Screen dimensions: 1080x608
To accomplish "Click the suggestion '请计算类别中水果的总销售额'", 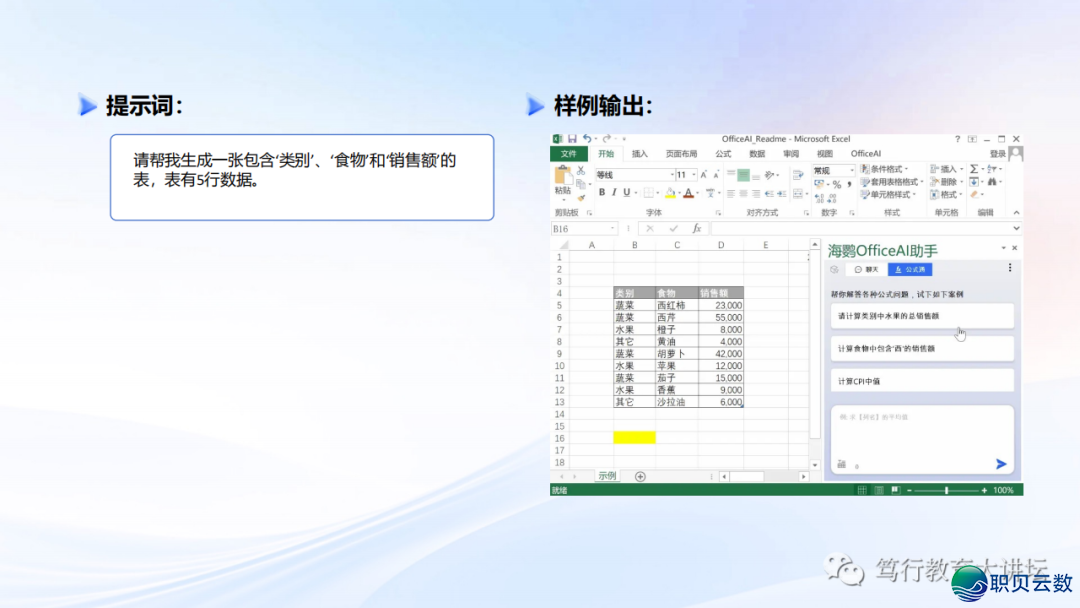I will [920, 316].
